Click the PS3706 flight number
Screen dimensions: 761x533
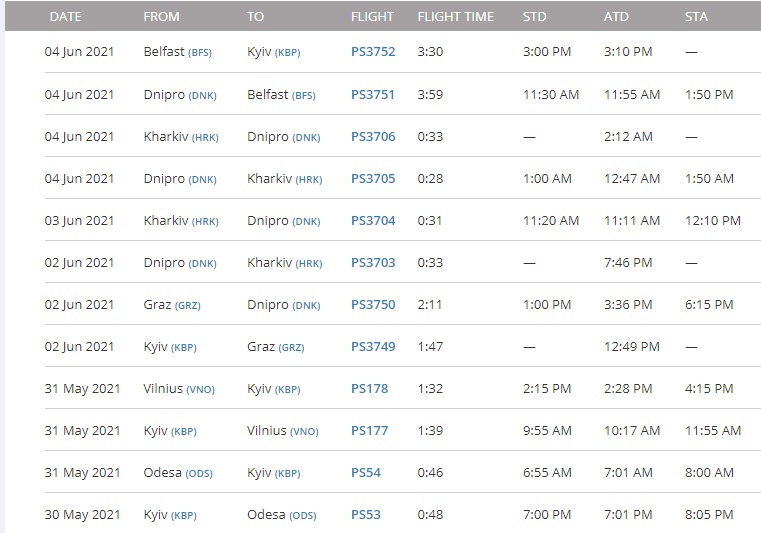click(x=373, y=137)
